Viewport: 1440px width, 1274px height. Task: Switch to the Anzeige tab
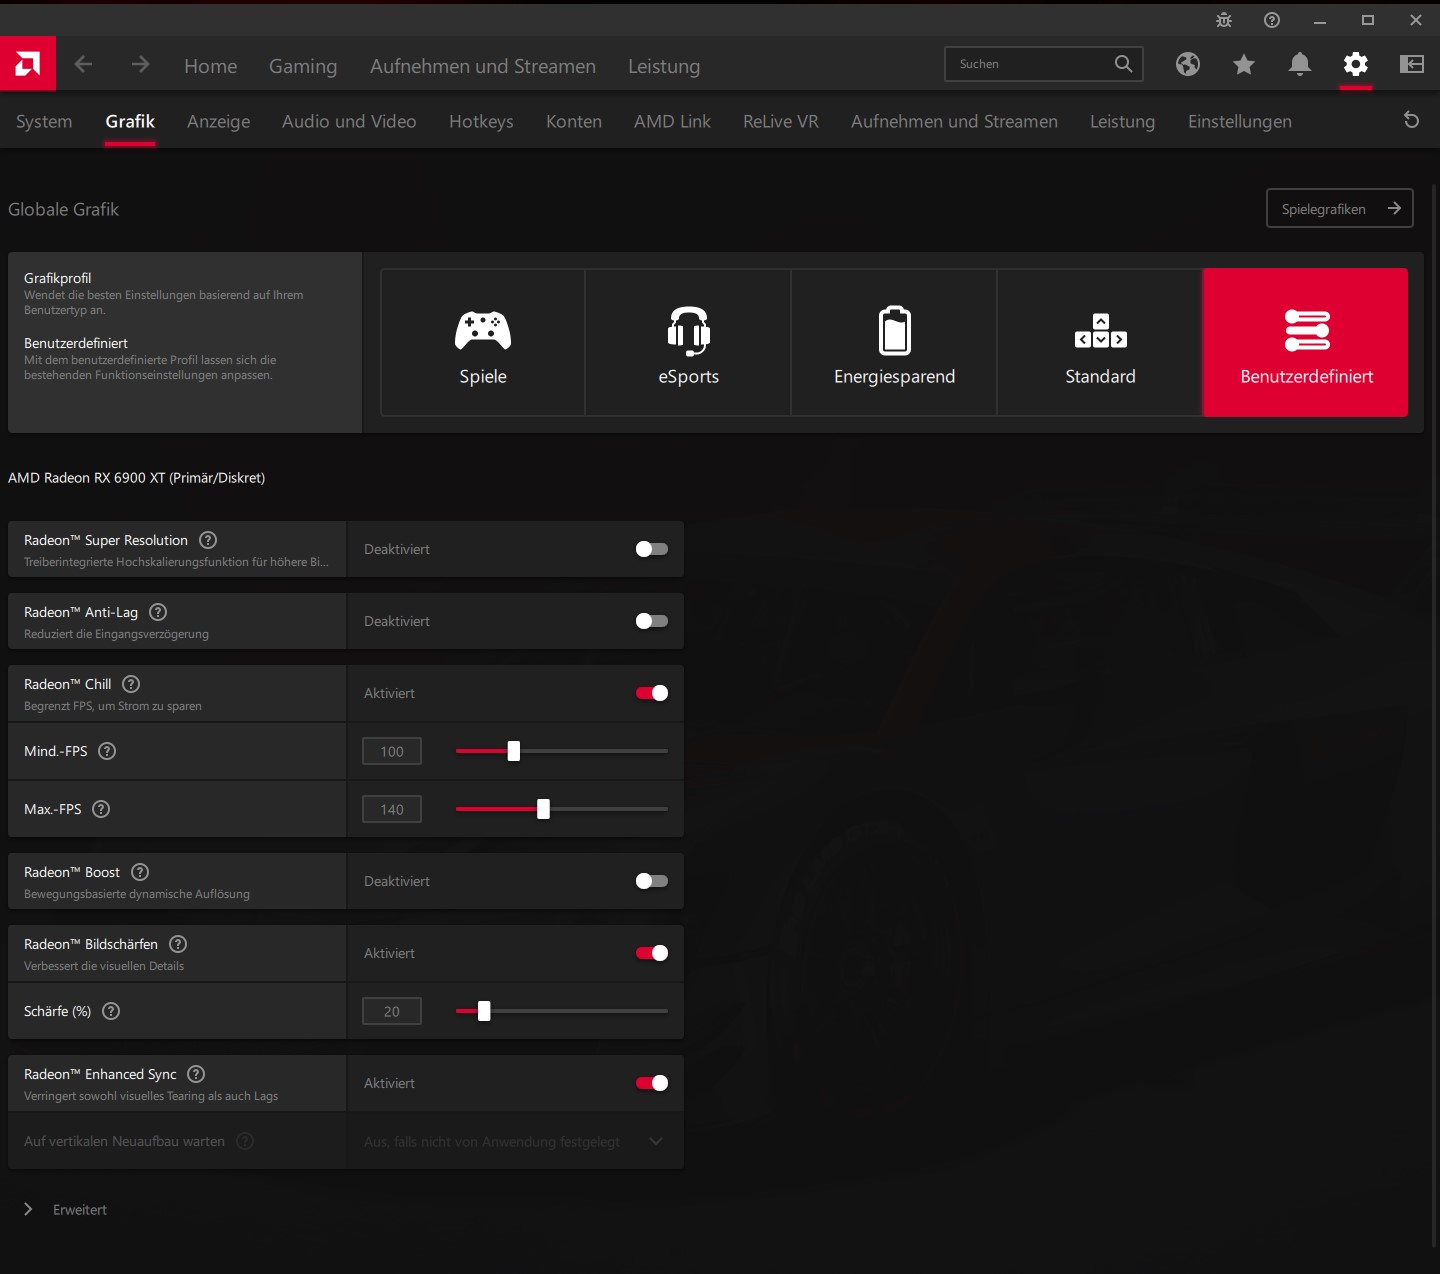pyautogui.click(x=218, y=121)
